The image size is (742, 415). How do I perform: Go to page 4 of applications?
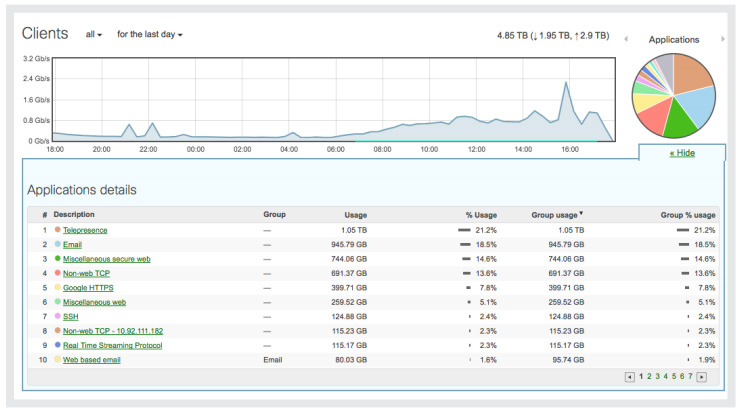[665, 376]
